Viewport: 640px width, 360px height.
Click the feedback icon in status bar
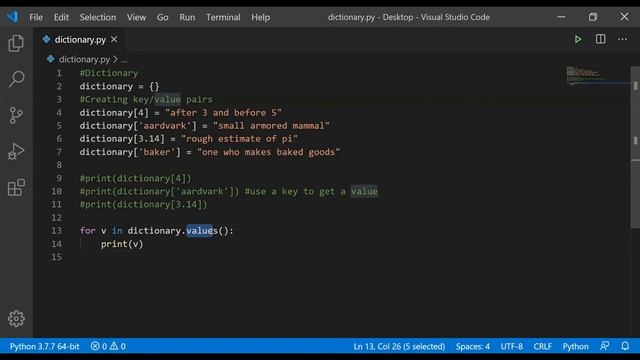coord(604,346)
